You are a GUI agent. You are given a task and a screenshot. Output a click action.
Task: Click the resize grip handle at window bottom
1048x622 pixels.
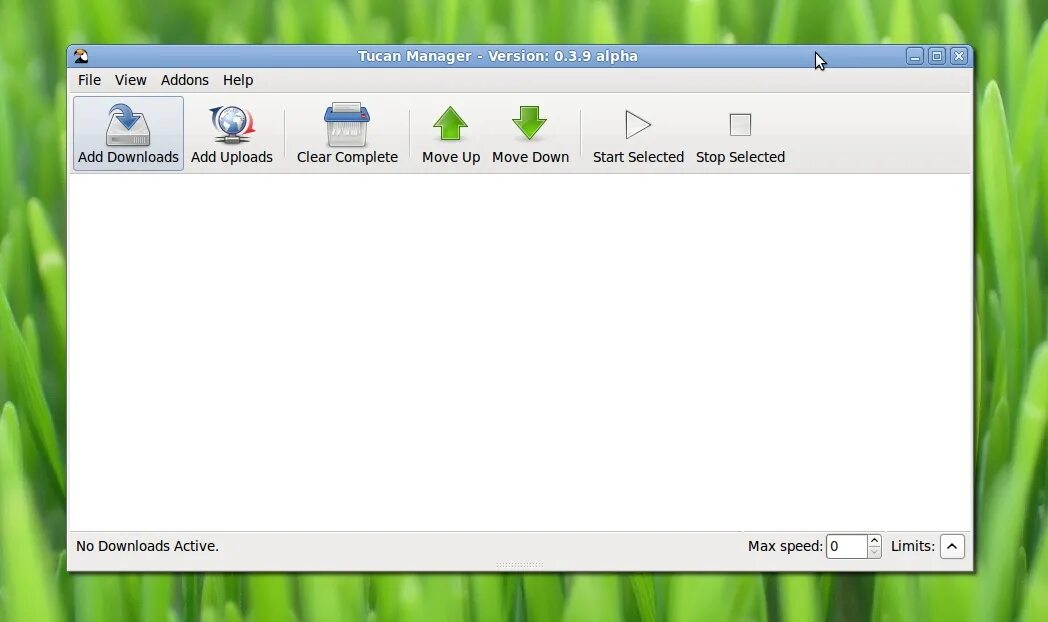click(520, 565)
